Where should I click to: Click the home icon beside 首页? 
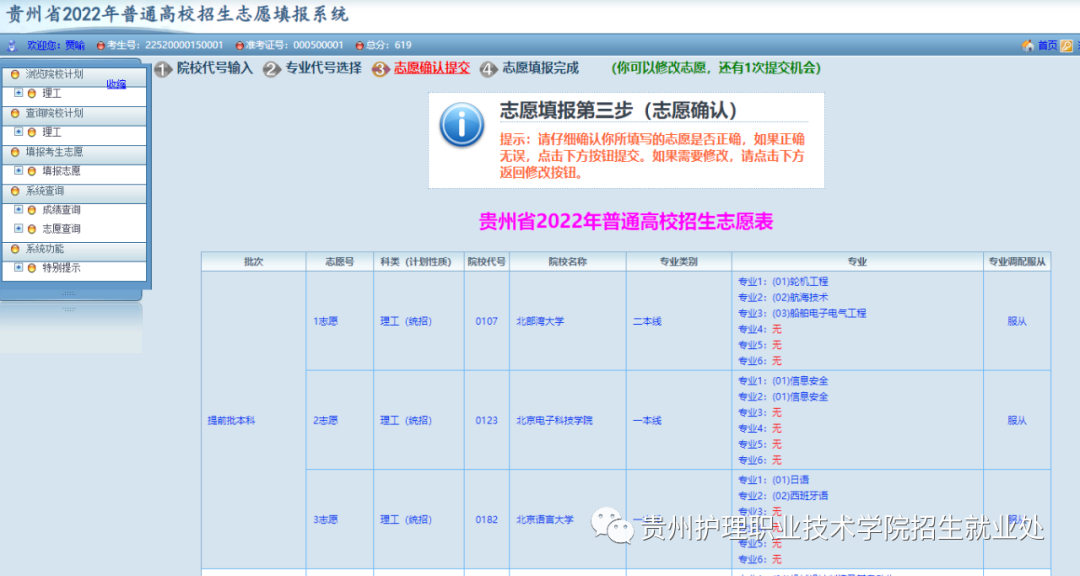pos(1028,45)
